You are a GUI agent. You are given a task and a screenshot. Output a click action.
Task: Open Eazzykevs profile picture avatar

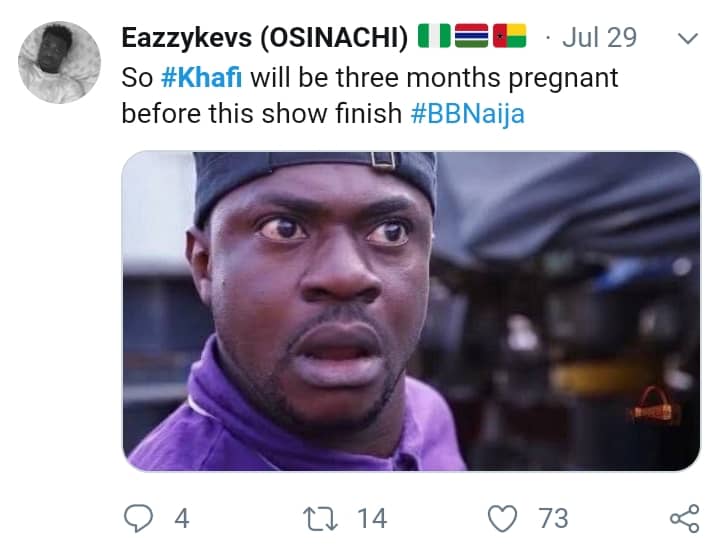60,62
